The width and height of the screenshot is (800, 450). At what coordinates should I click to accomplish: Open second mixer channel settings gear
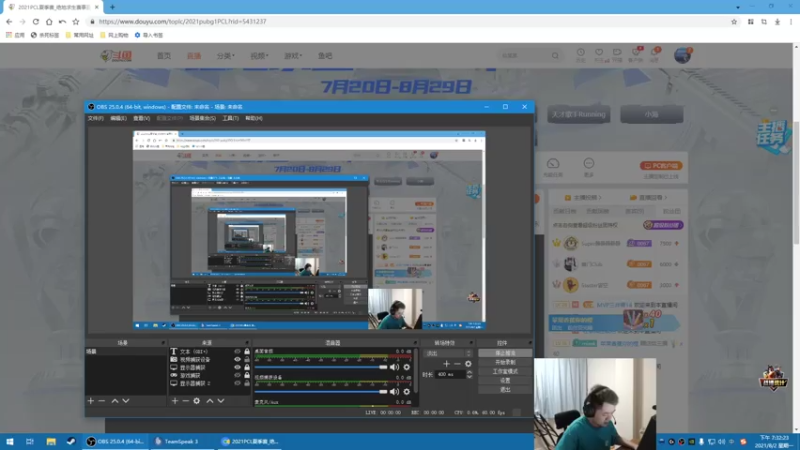click(407, 391)
